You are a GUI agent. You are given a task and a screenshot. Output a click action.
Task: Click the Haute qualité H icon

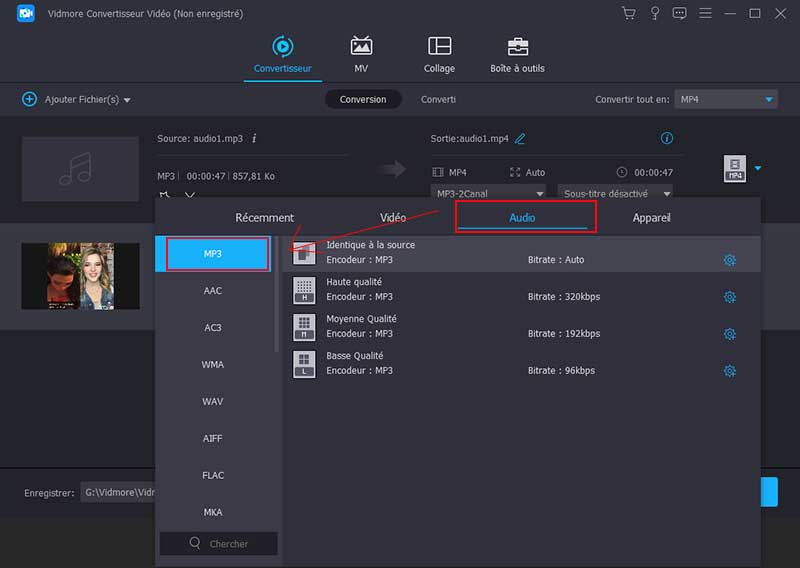click(x=304, y=290)
